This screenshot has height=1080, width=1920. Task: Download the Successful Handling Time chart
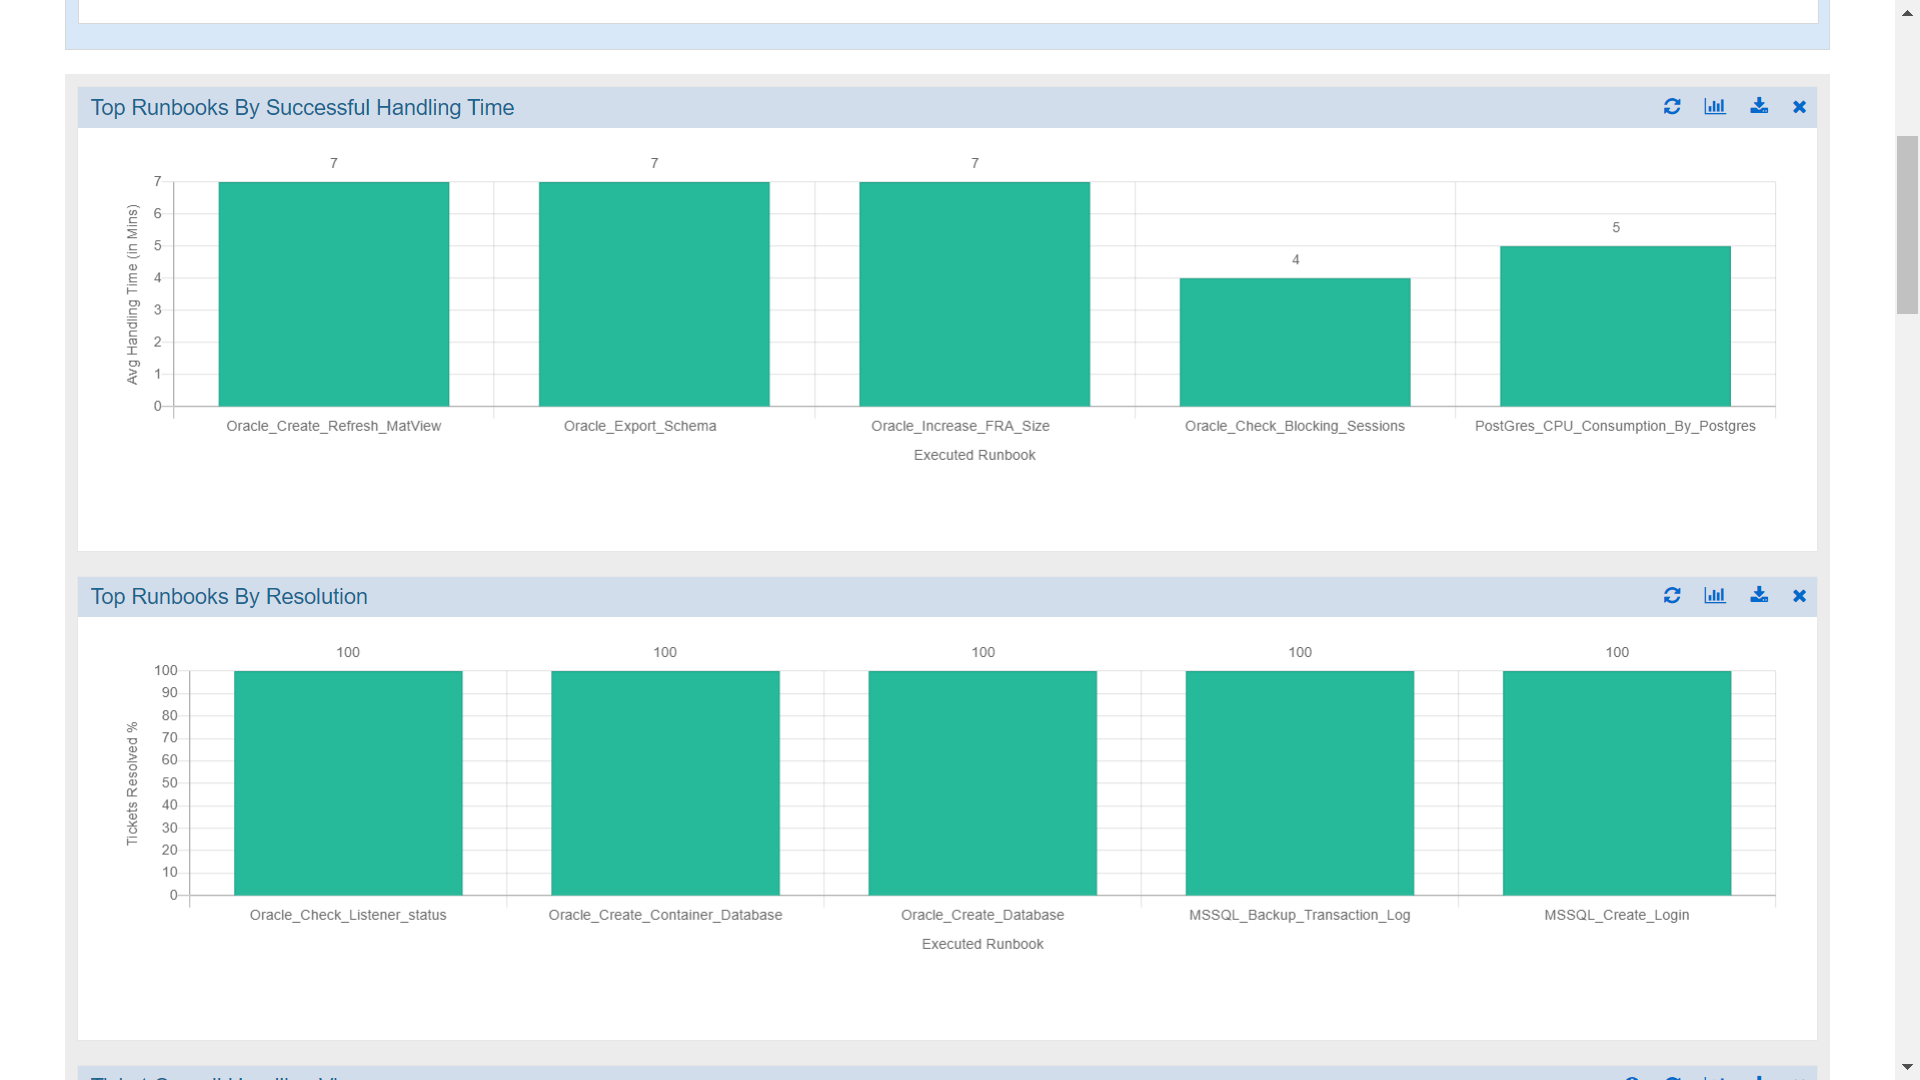[1759, 106]
